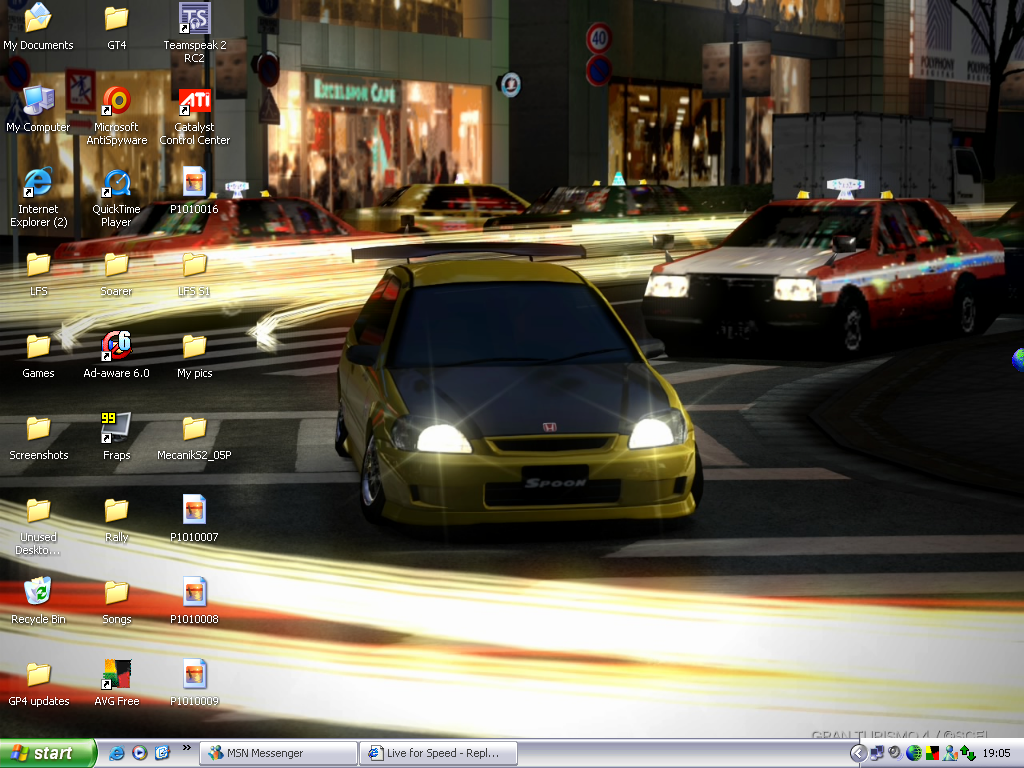The width and height of the screenshot is (1024, 768).
Task: Select the P1010009 image file
Action: coord(195,683)
